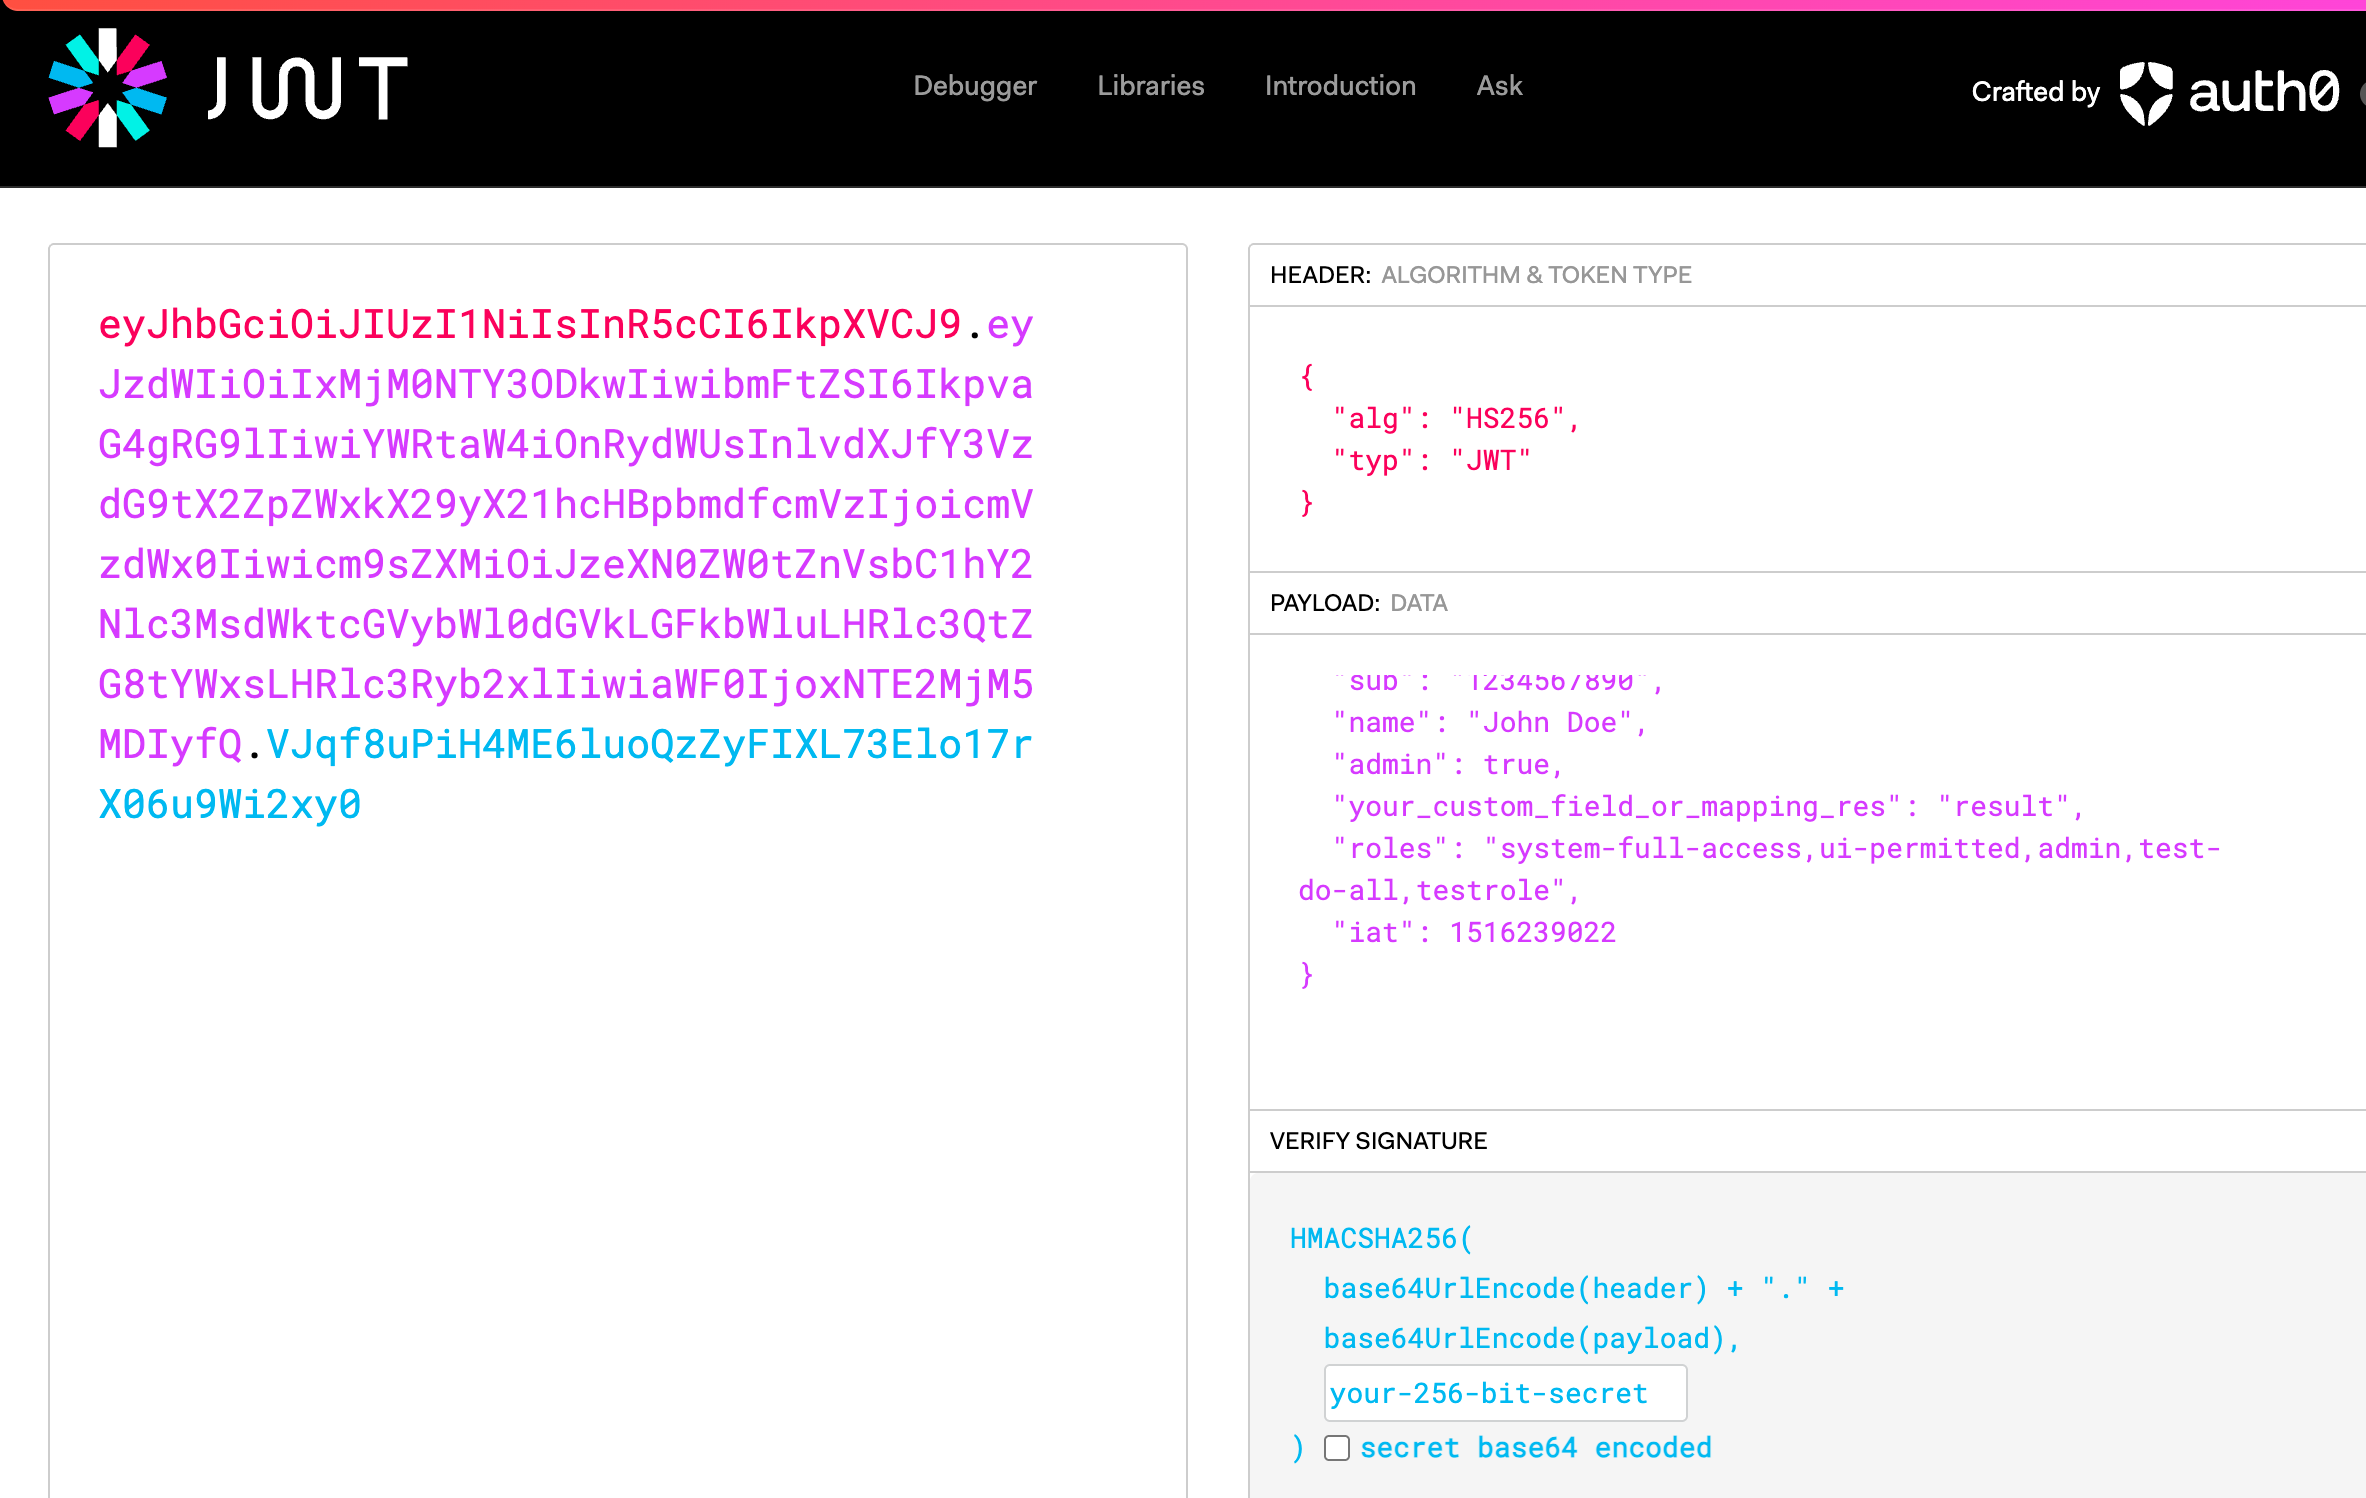Open the Libraries nav item
This screenshot has height=1498, width=2366.
pyautogui.click(x=1150, y=86)
